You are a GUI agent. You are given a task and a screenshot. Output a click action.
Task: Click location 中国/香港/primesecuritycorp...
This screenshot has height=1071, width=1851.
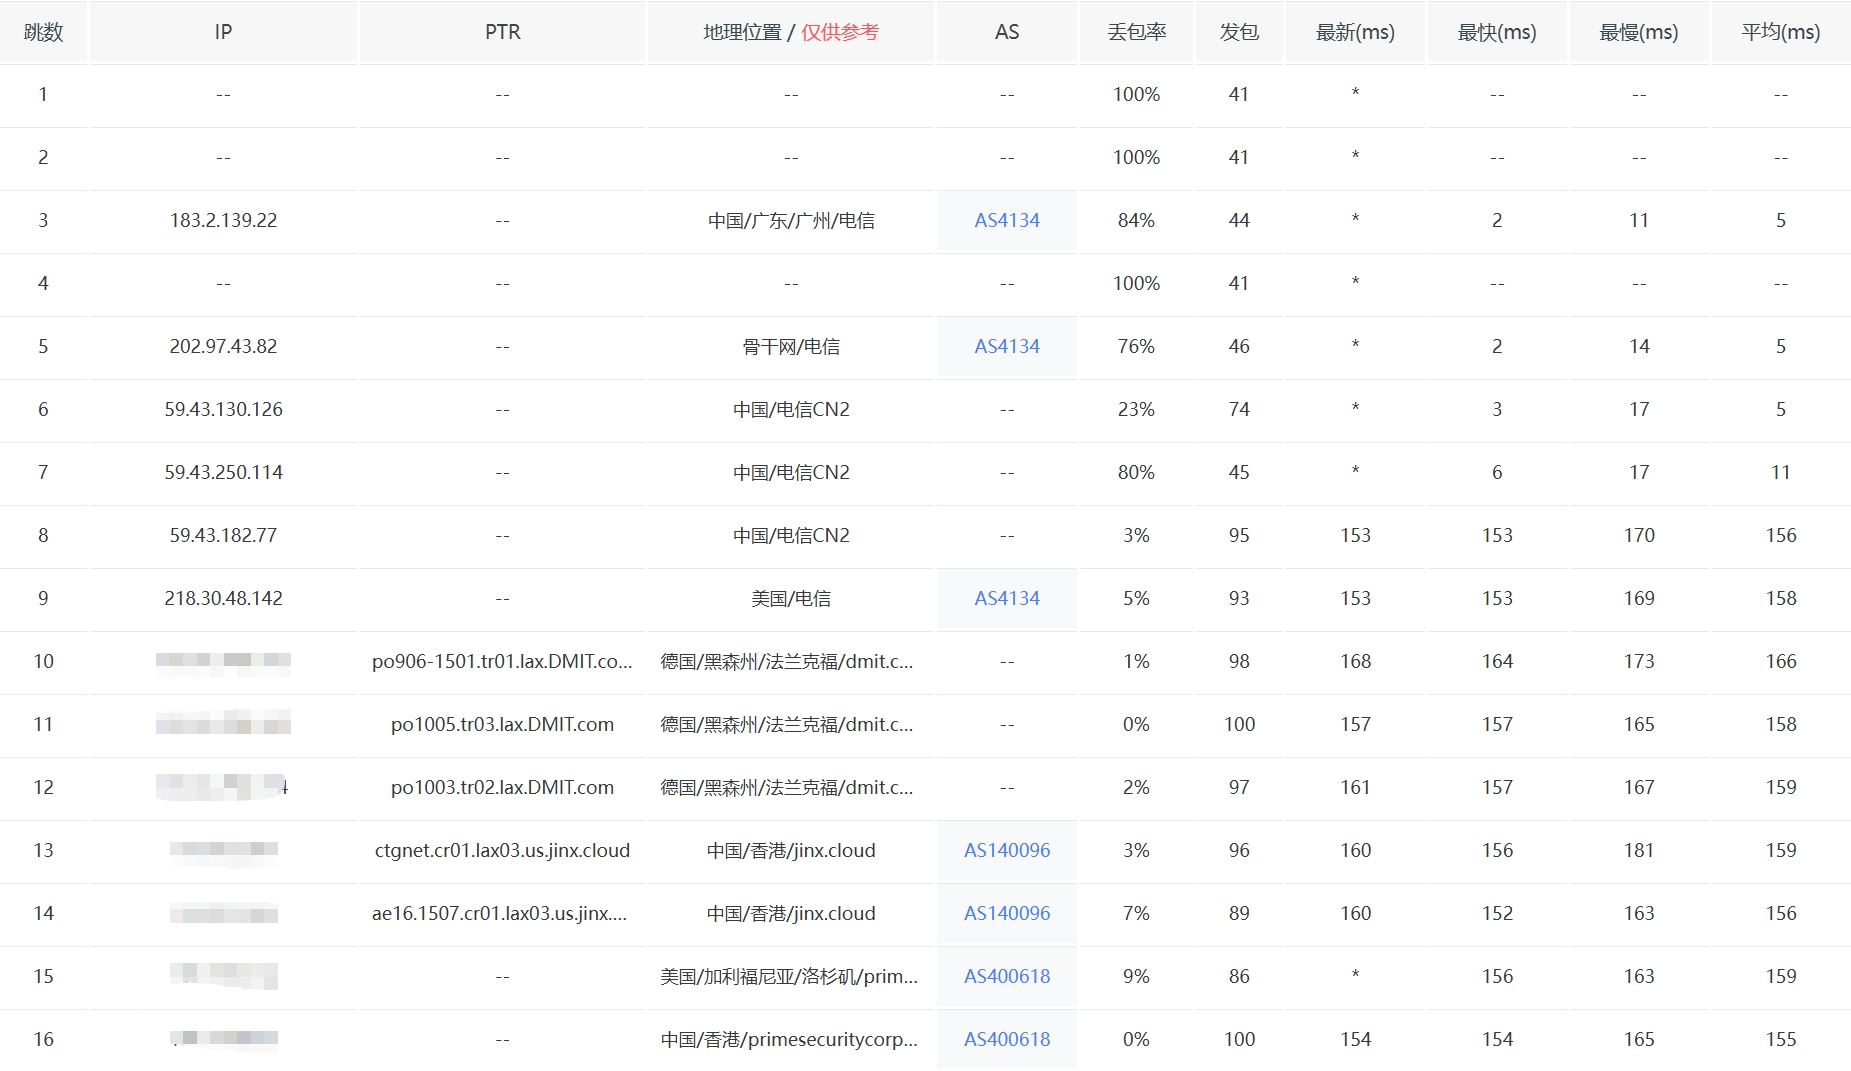tap(789, 1039)
